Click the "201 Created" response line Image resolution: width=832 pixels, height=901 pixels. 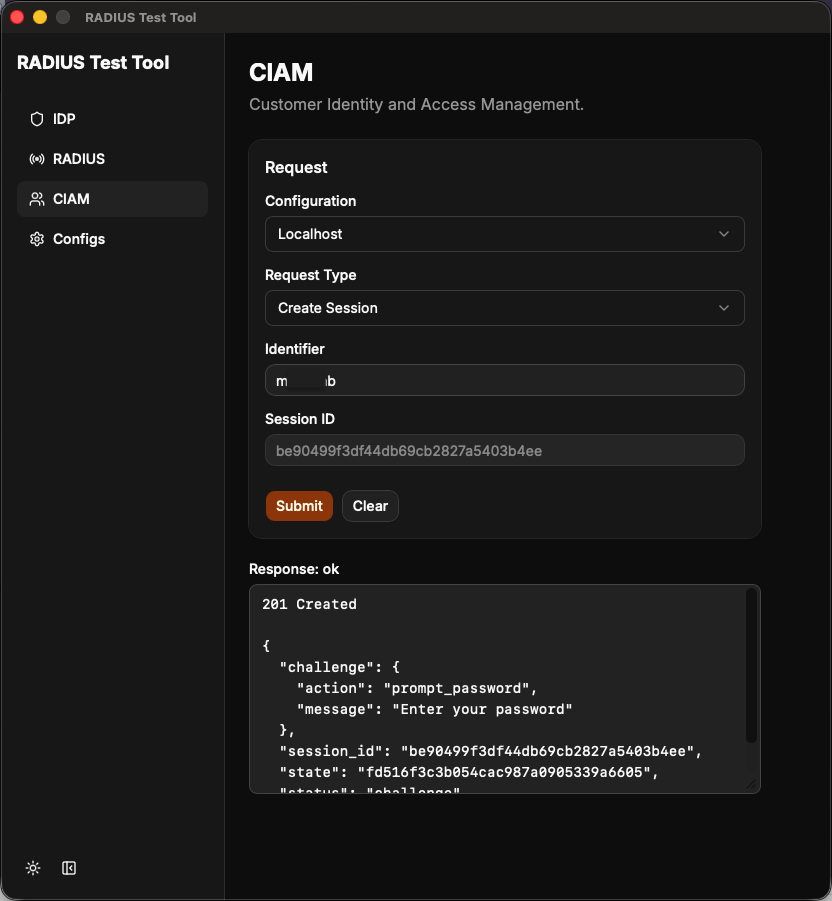click(x=310, y=604)
